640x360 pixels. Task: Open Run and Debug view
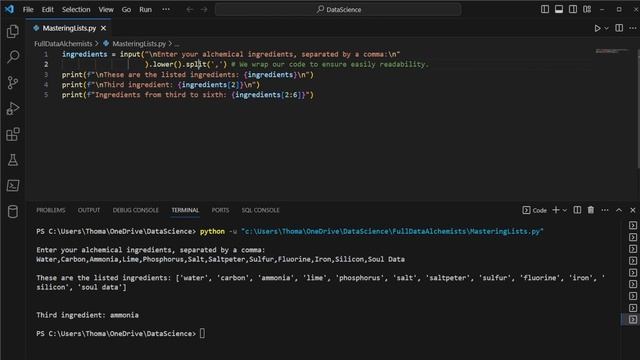(x=13, y=109)
